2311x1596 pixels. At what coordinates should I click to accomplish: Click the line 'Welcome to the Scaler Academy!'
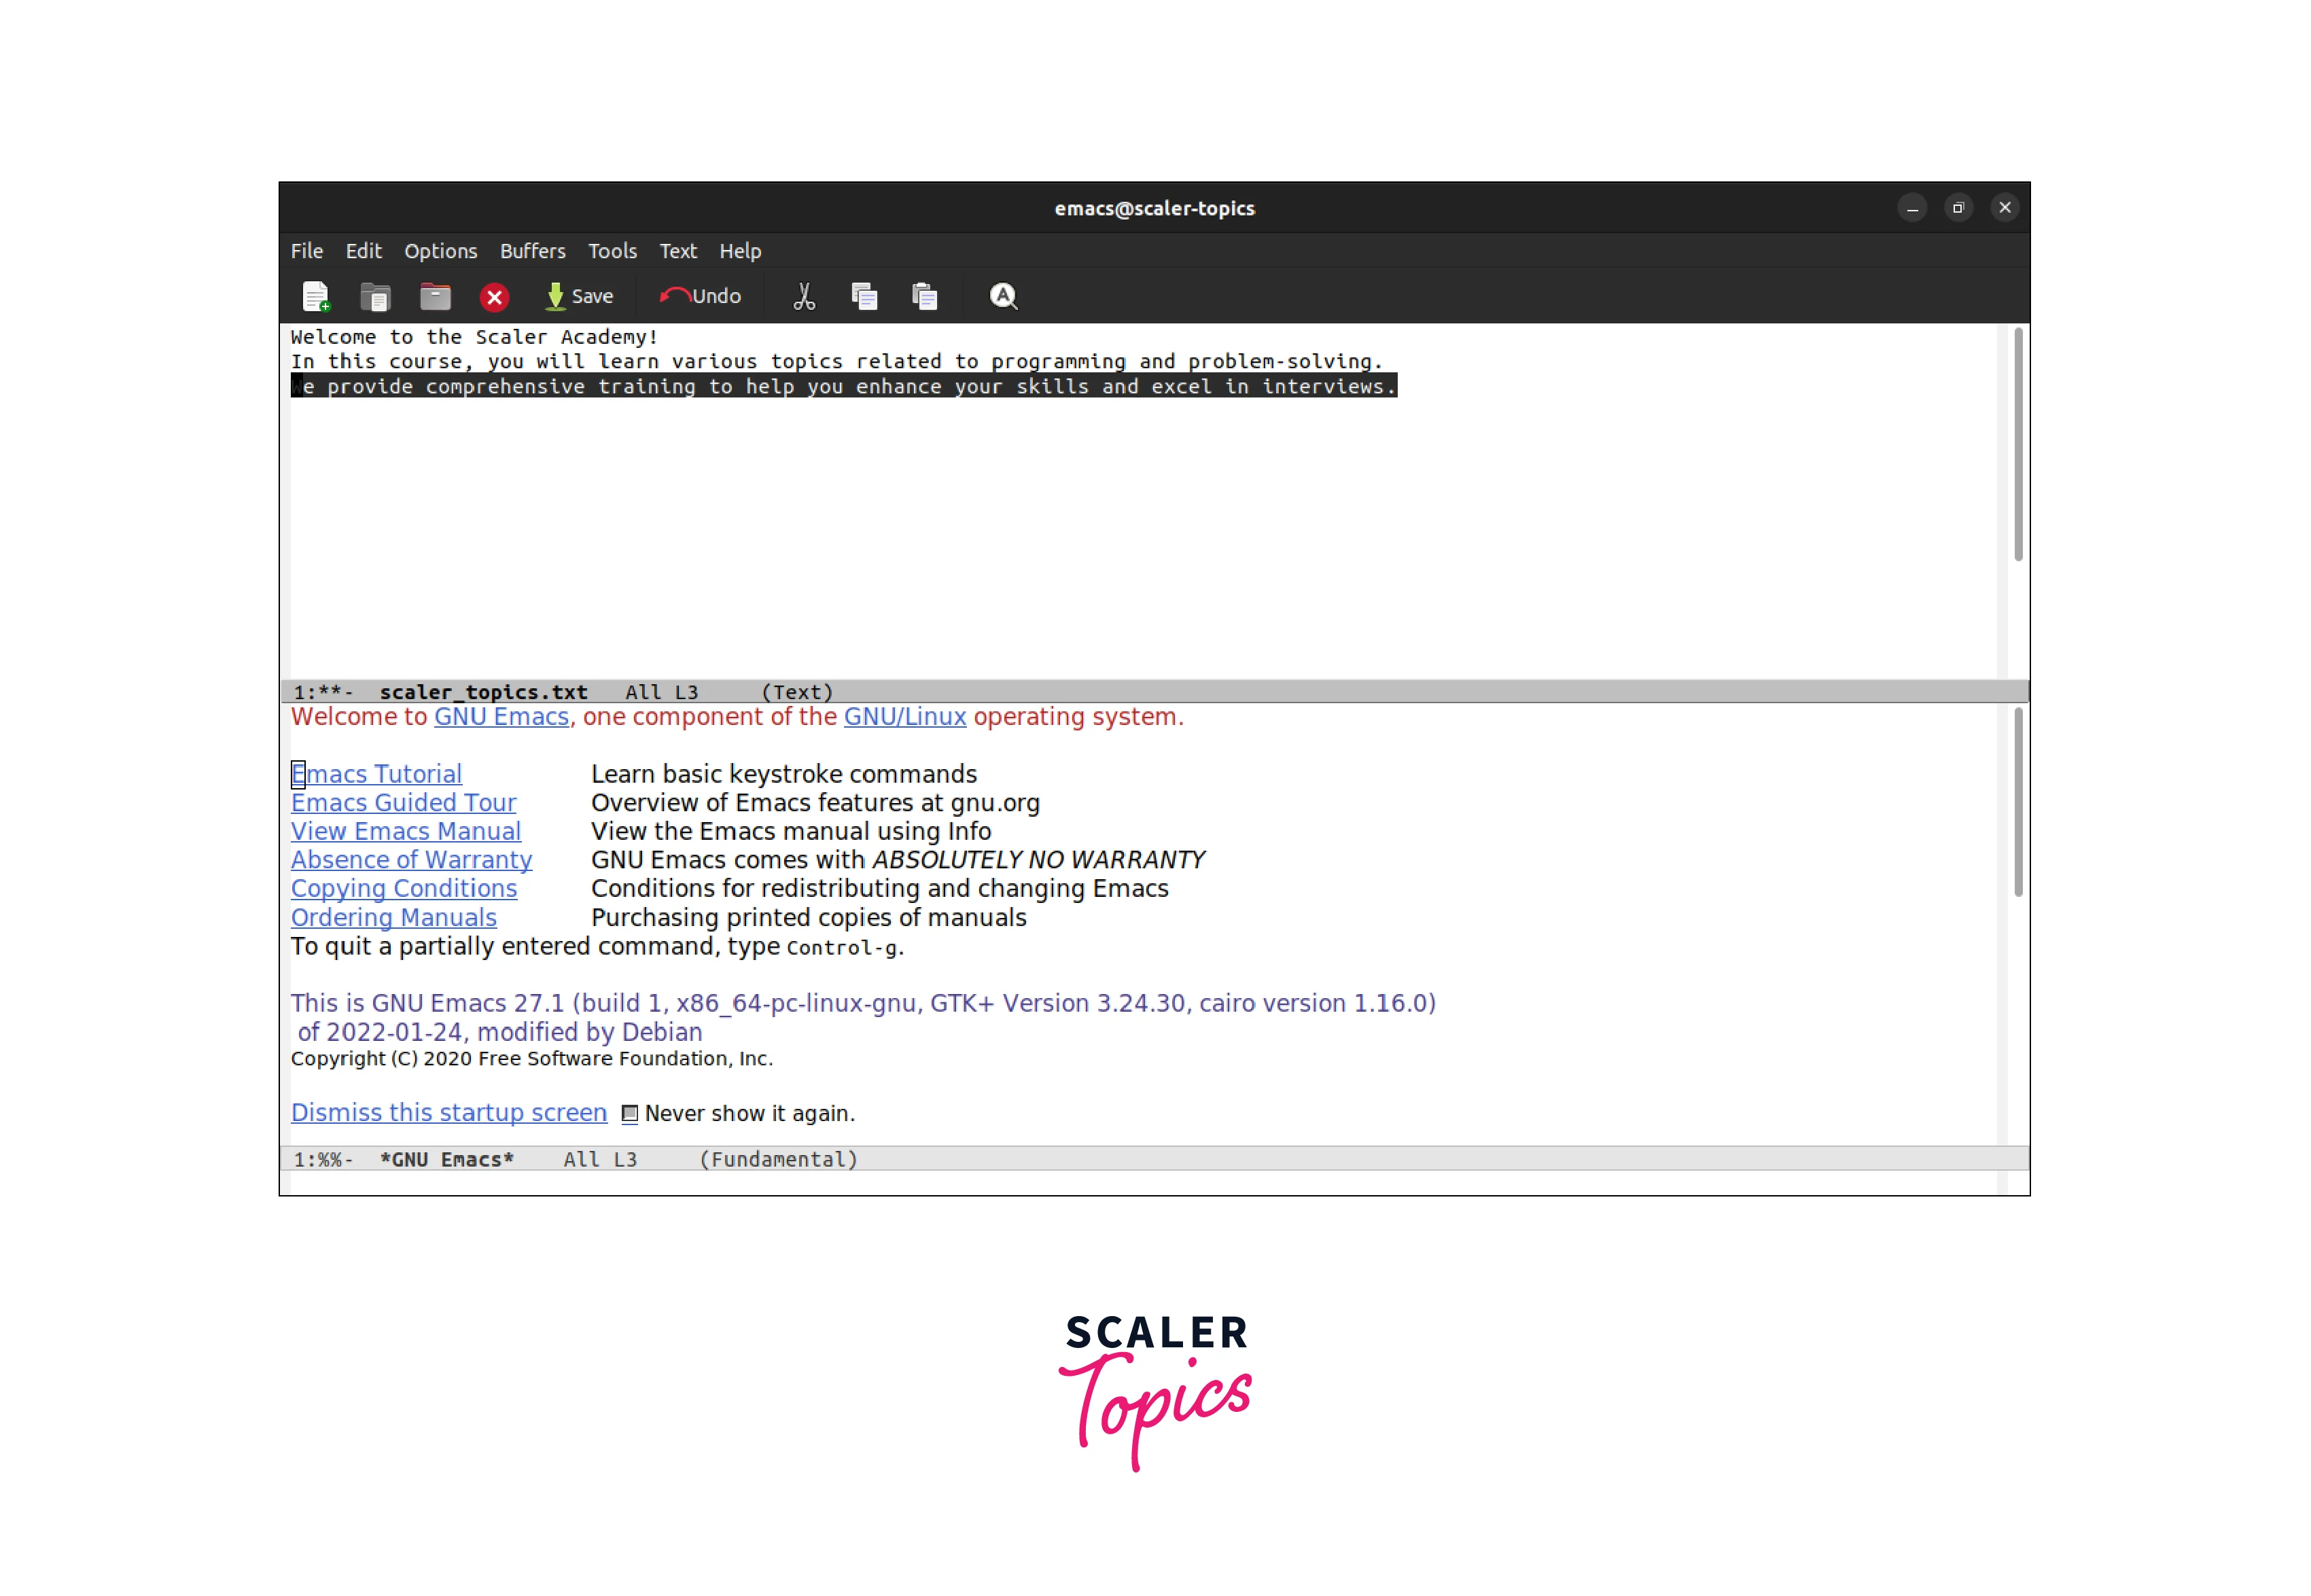pos(475,337)
